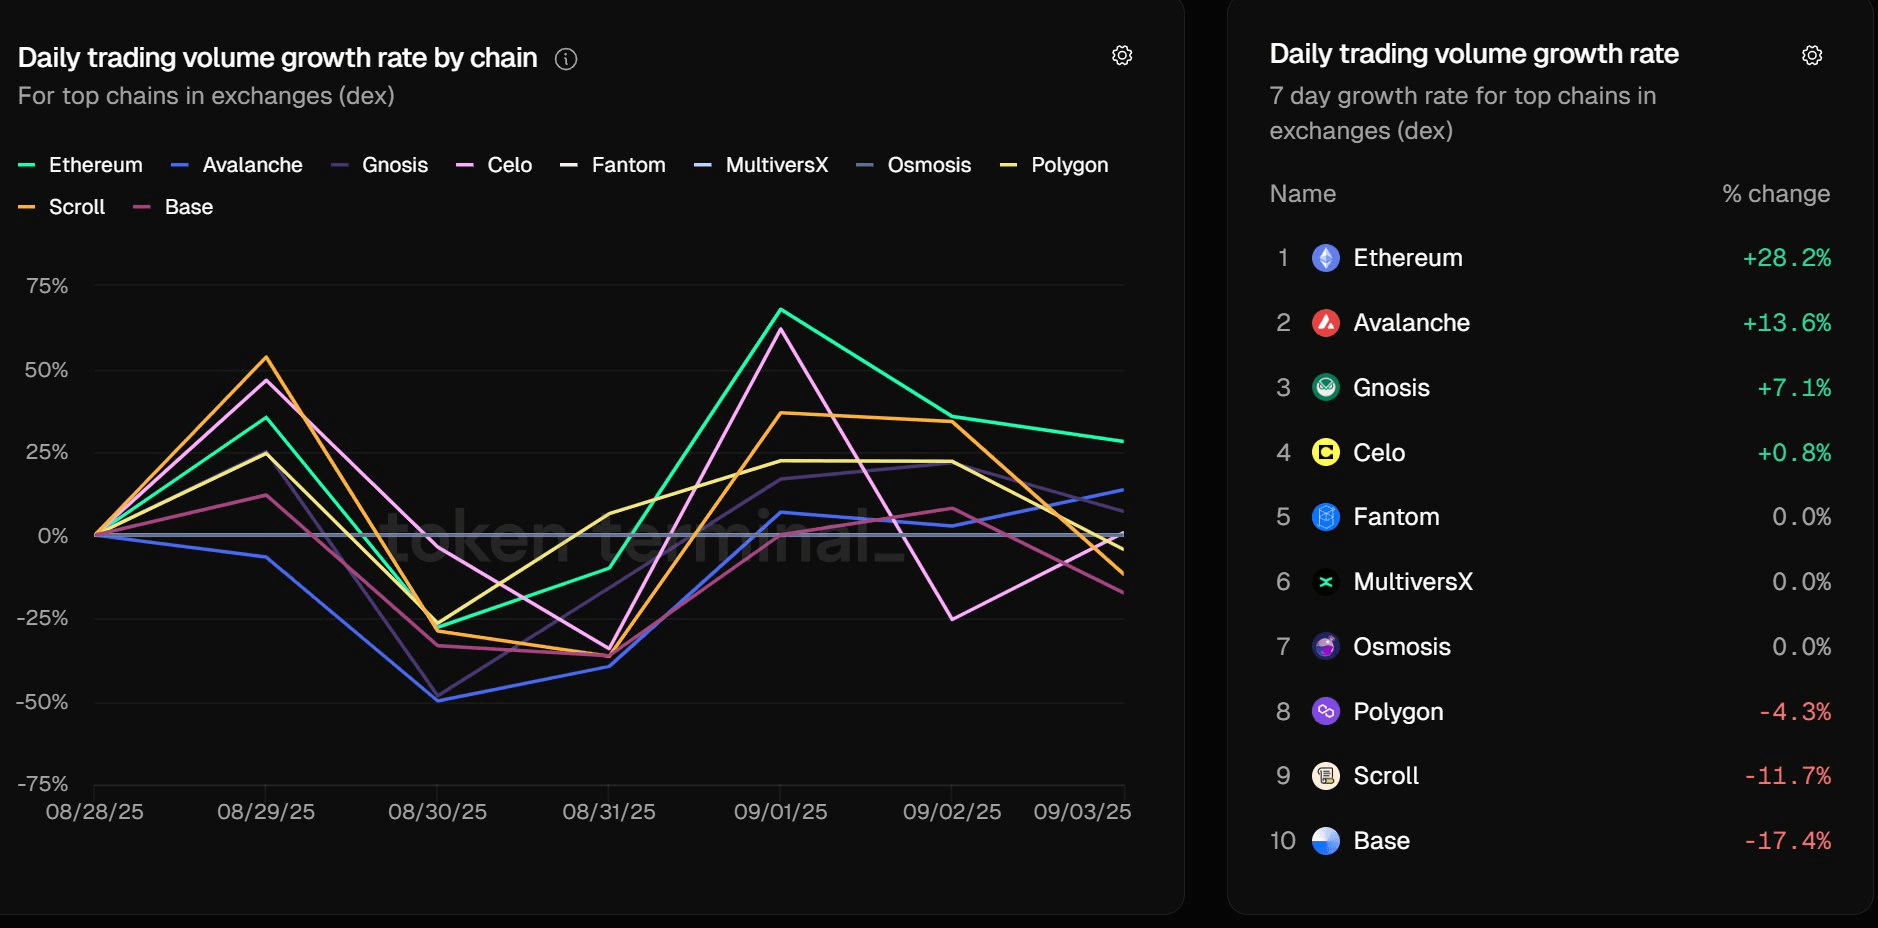The height and width of the screenshot is (928, 1878).
Task: Click the 75% y-axis label
Action: point(47,286)
